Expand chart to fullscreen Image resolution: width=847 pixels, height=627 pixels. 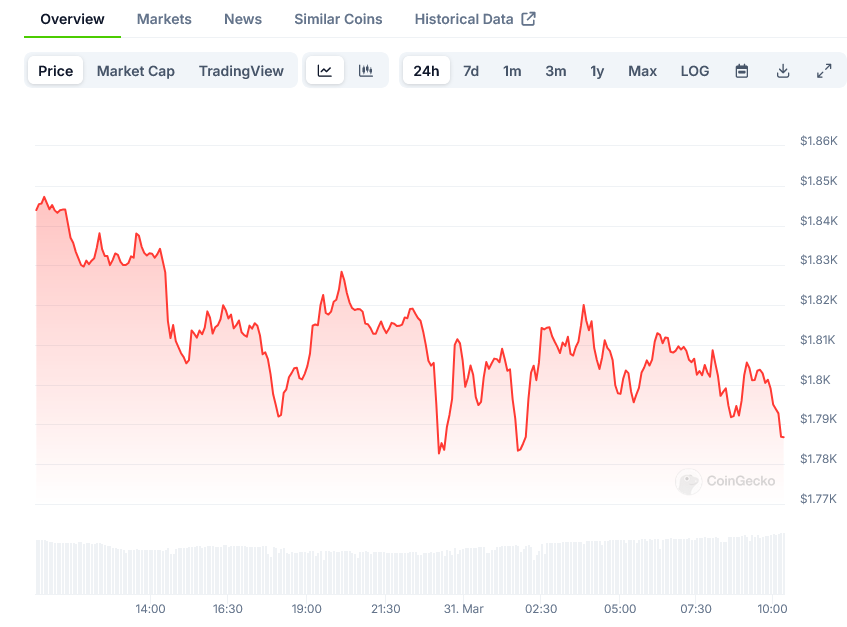[824, 71]
